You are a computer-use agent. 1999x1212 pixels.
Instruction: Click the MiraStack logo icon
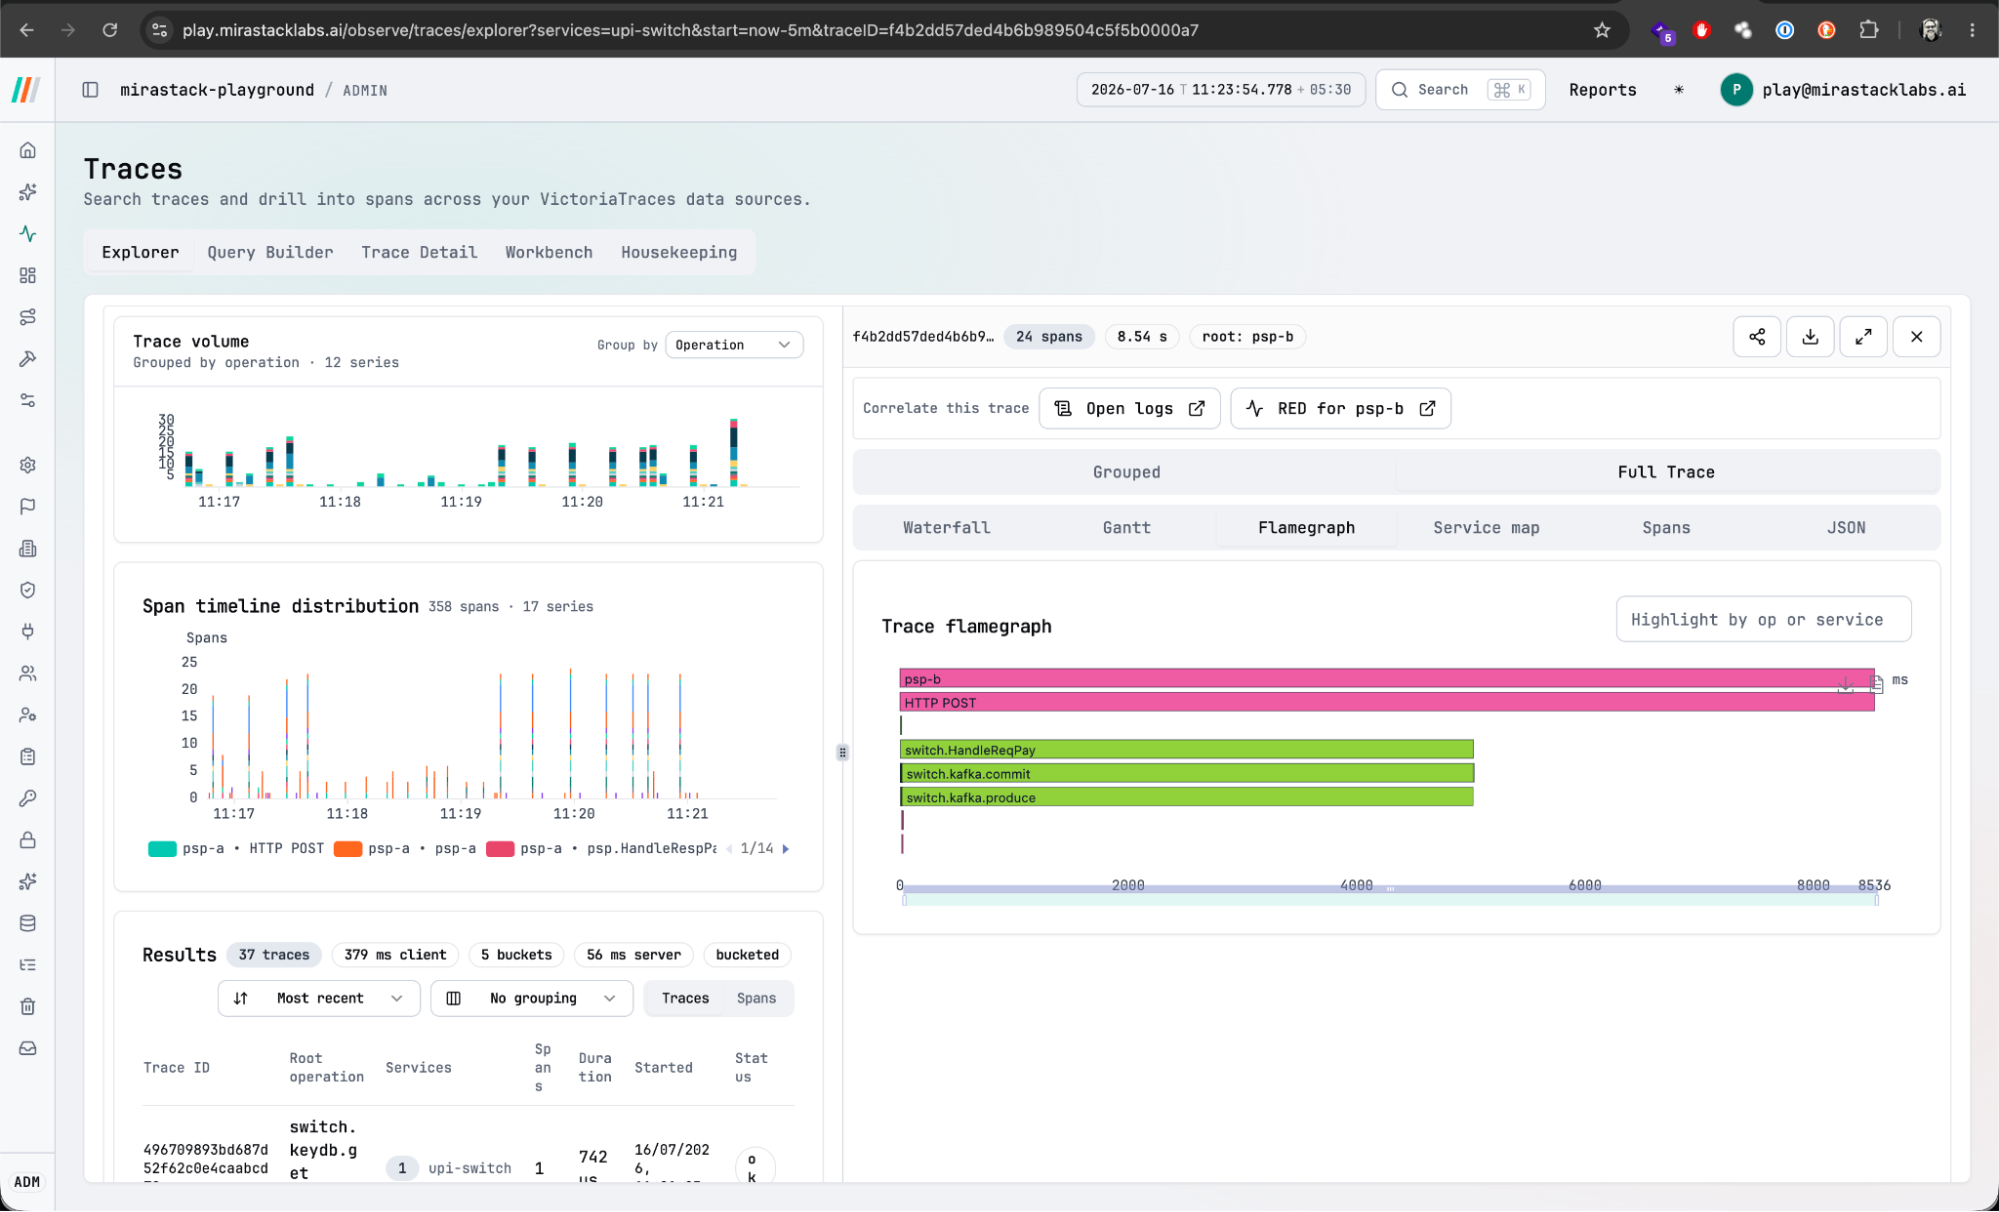27,90
